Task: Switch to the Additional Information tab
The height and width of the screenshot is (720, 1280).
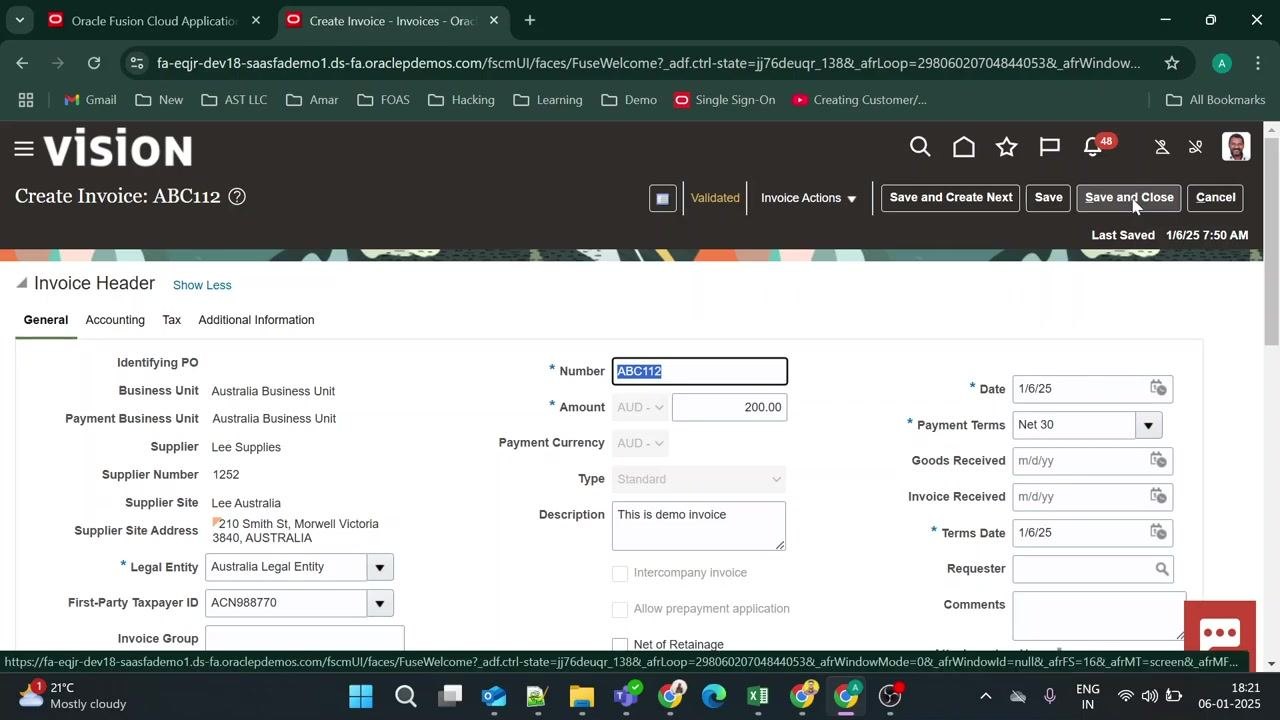Action: 256,320
